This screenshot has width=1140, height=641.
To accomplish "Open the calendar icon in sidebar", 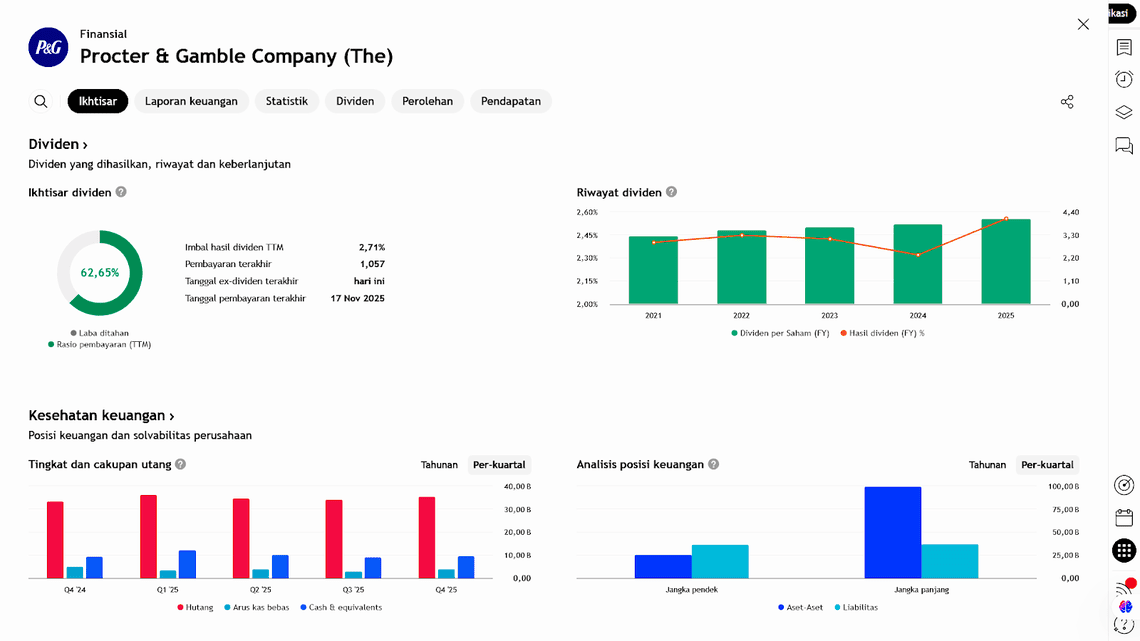I will click(x=1124, y=517).
